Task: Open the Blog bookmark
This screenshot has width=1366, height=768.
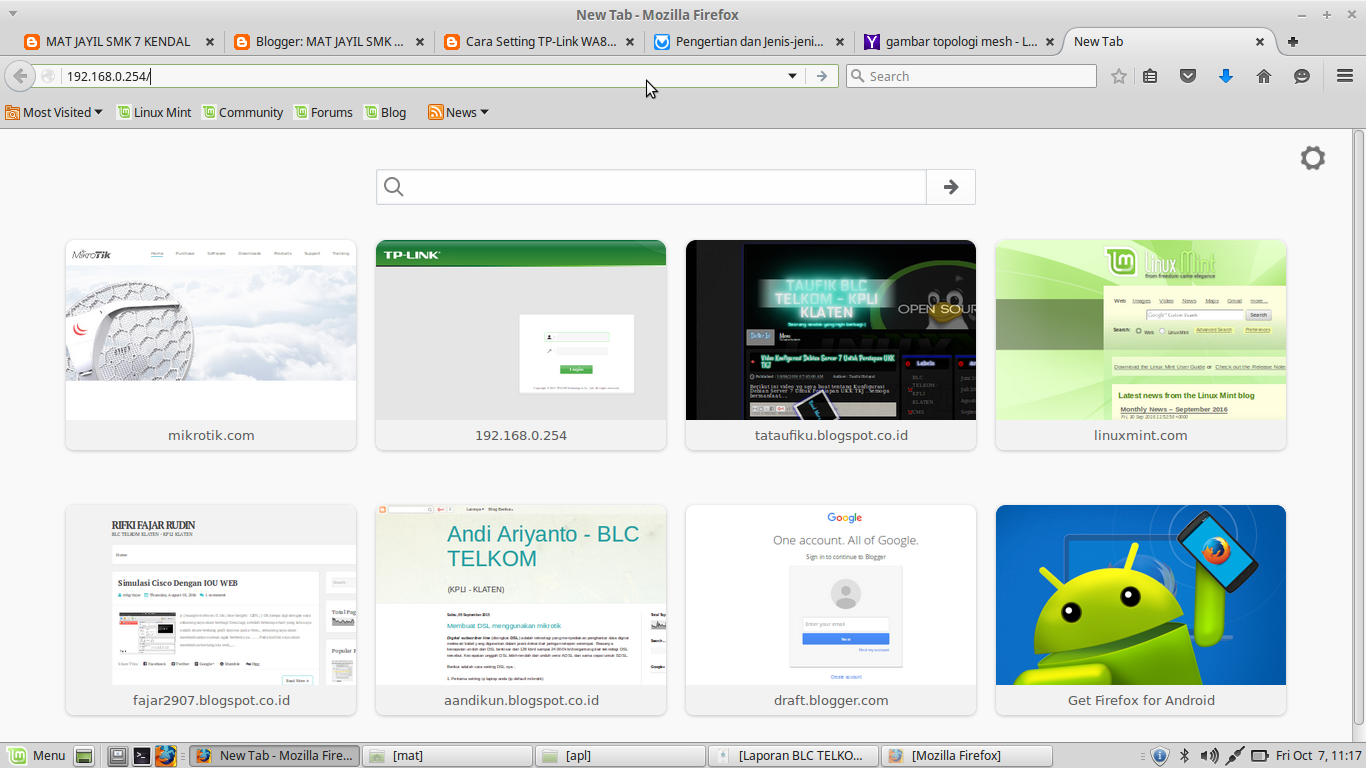Action: [x=385, y=113]
